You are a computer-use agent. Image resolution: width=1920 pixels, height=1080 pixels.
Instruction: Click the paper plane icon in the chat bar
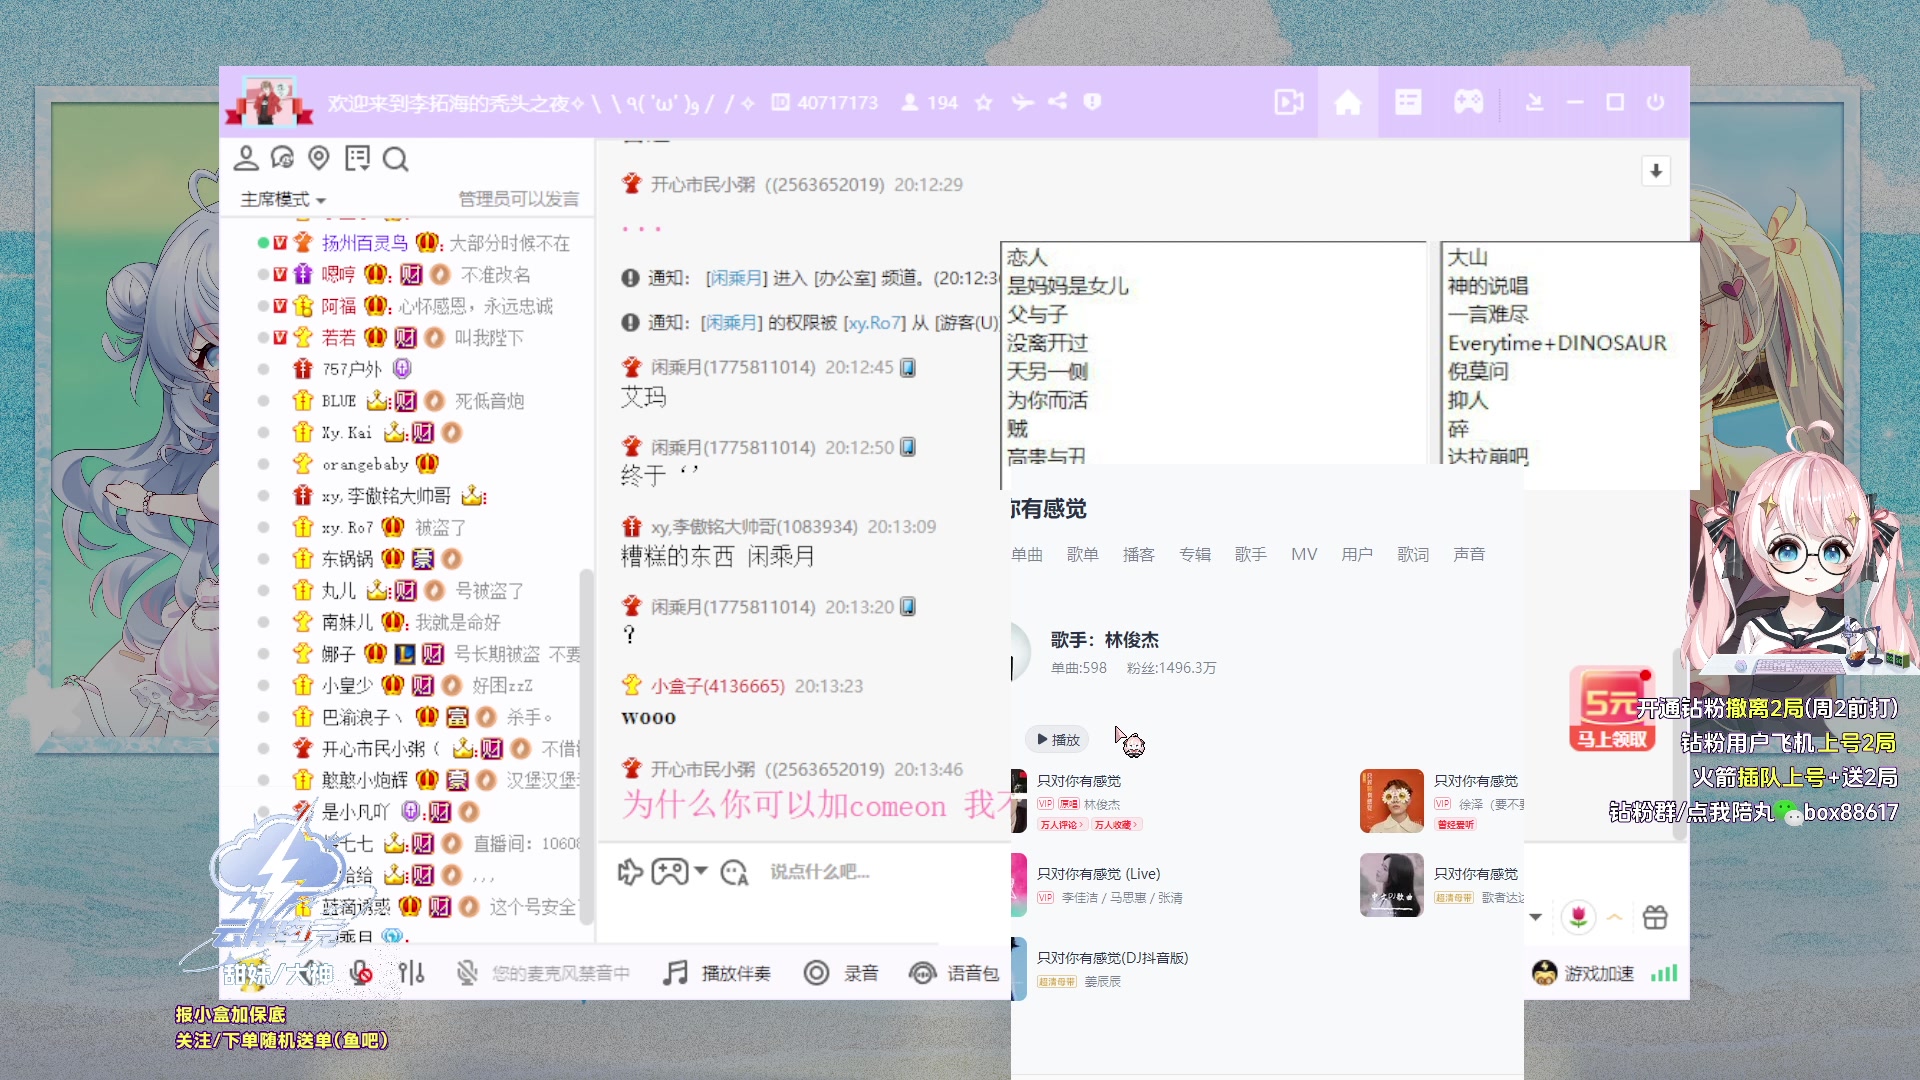(628, 872)
